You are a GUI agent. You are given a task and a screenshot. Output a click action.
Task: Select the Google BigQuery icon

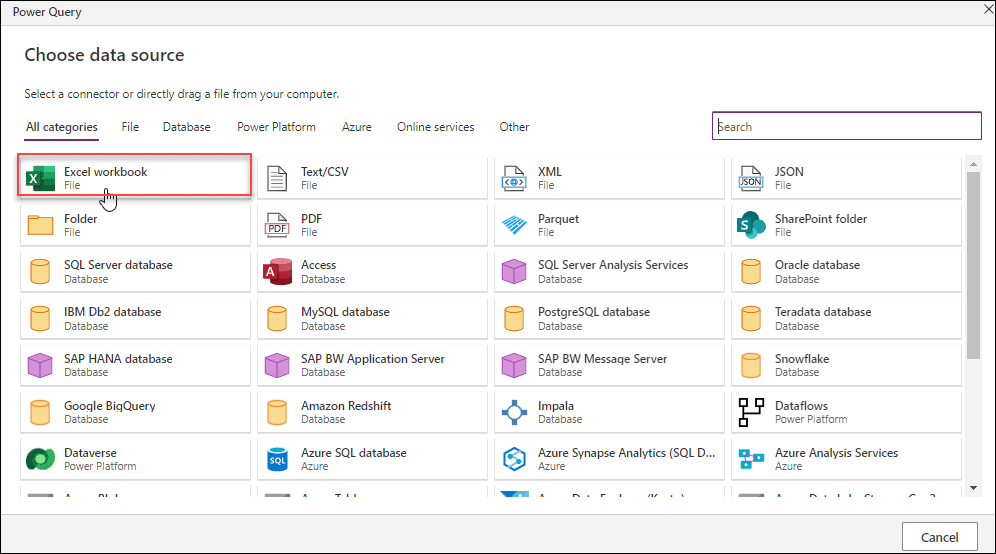40,412
